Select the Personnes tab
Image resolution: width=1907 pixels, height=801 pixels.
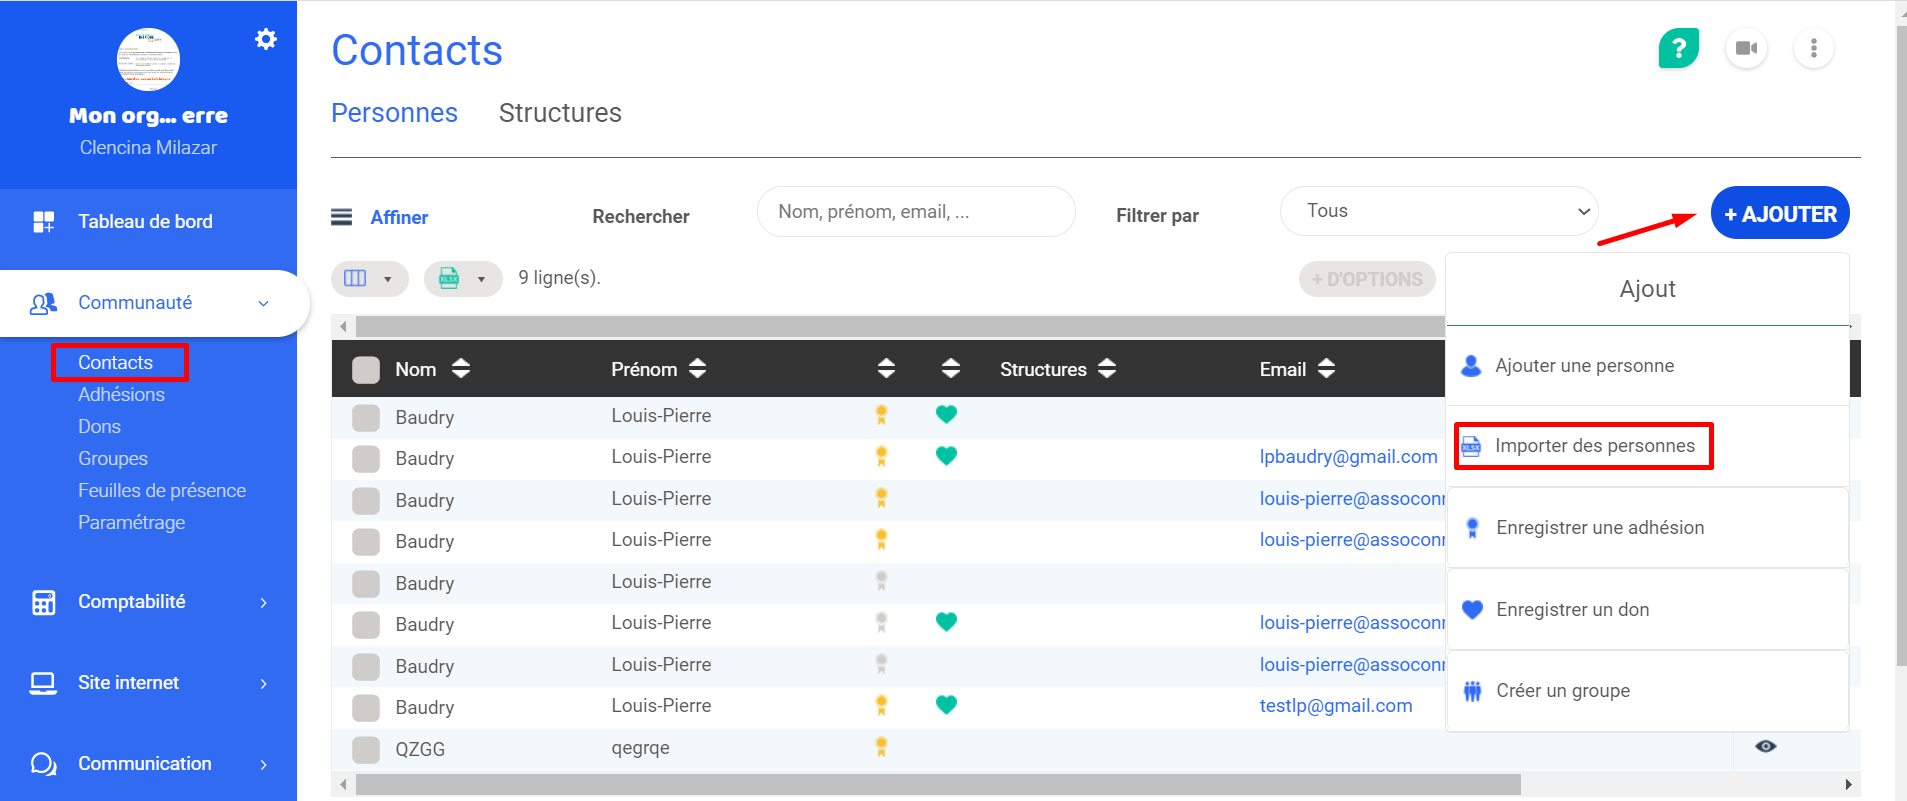[394, 113]
